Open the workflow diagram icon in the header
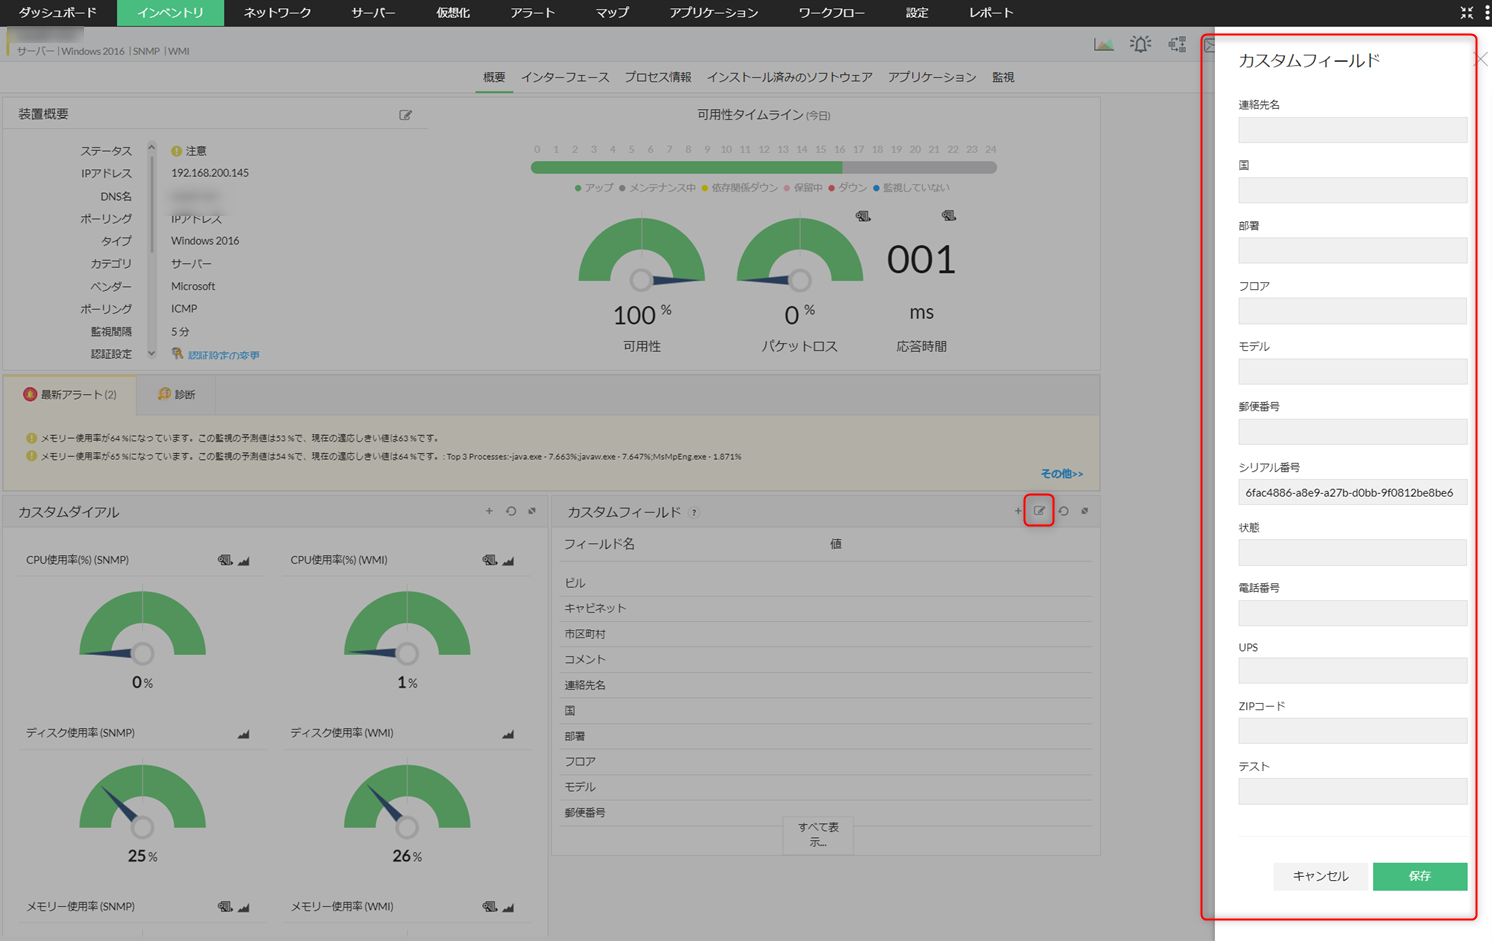Image resolution: width=1492 pixels, height=941 pixels. pyautogui.click(x=1177, y=44)
